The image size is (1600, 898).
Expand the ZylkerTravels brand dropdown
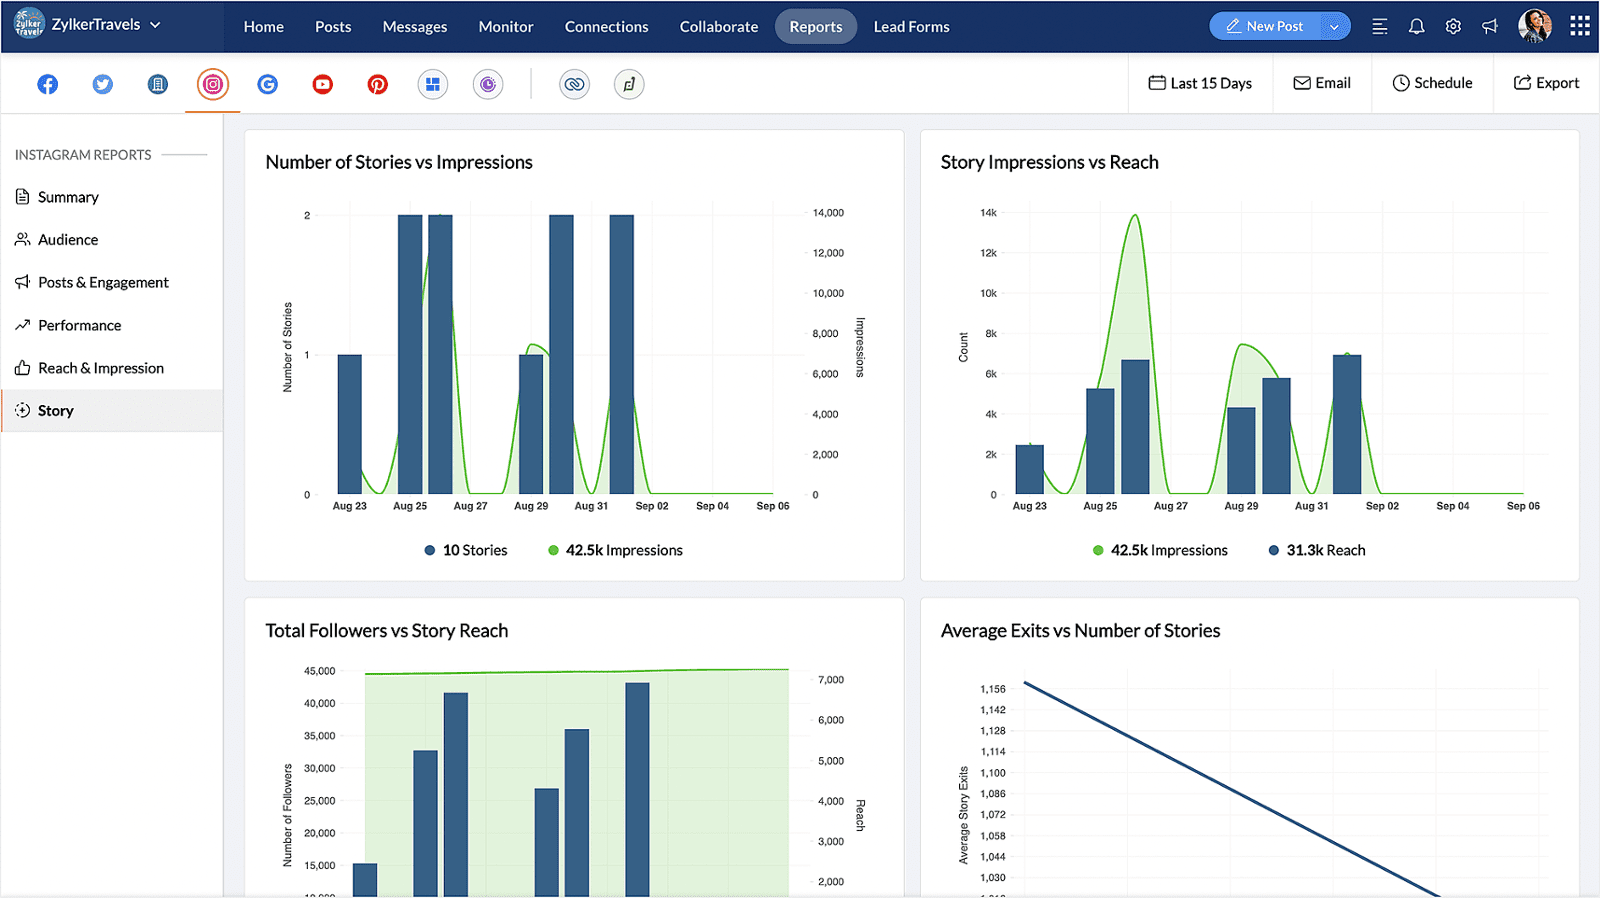point(155,25)
